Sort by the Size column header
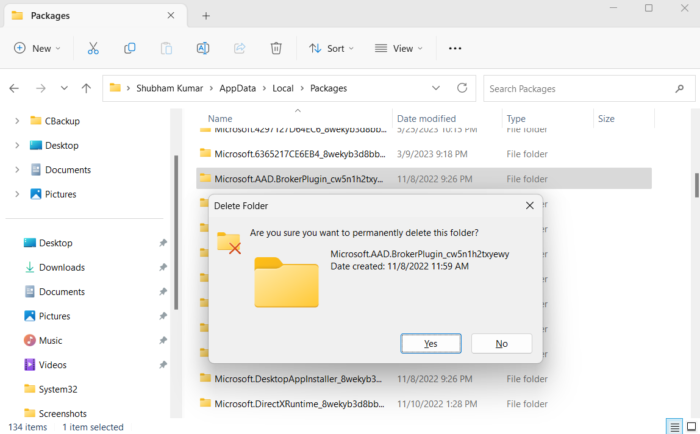Screen dimensions: 700x434 click(606, 119)
